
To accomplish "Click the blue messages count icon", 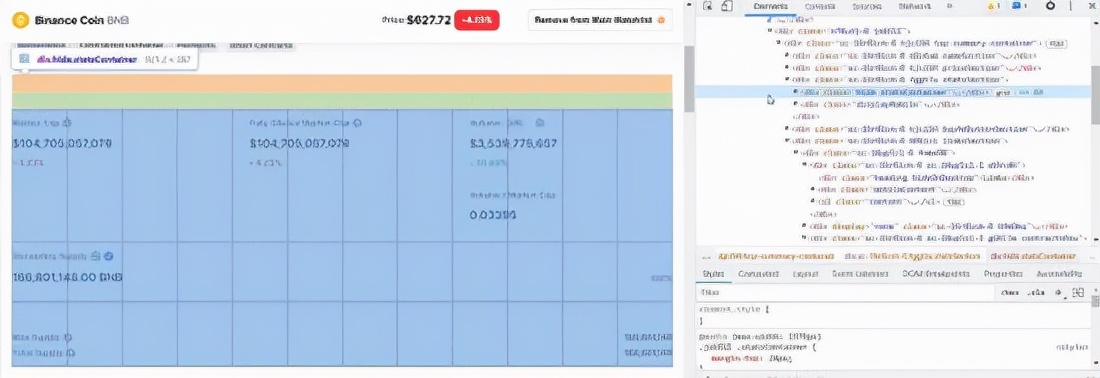I will coord(1017,6).
